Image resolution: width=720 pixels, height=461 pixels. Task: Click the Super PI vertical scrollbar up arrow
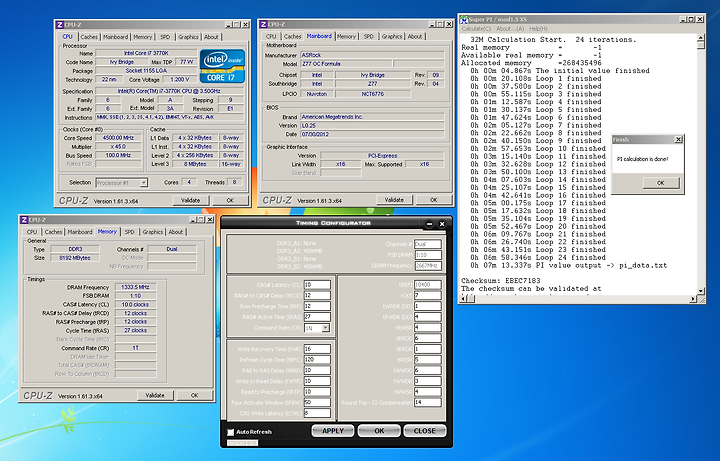point(701,38)
